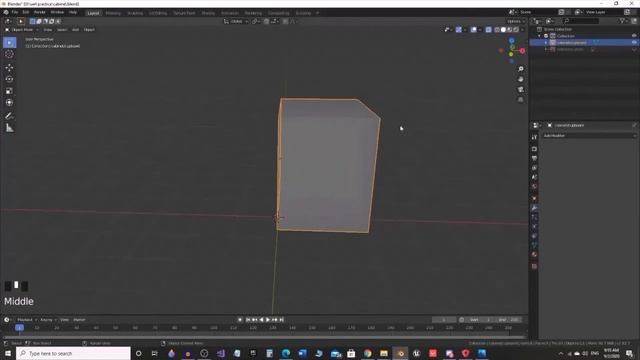Open the Render menu

(x=40, y=13)
